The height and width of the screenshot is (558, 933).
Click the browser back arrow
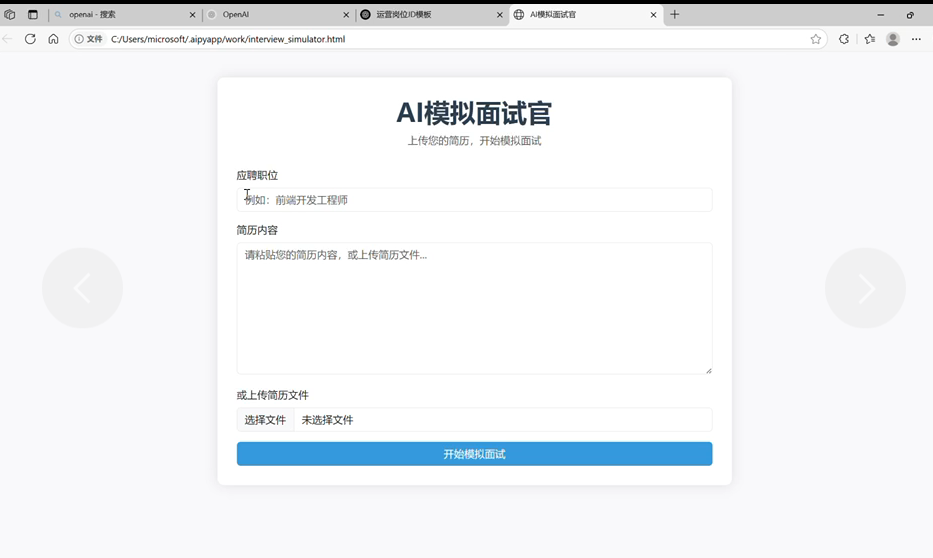click(7, 39)
